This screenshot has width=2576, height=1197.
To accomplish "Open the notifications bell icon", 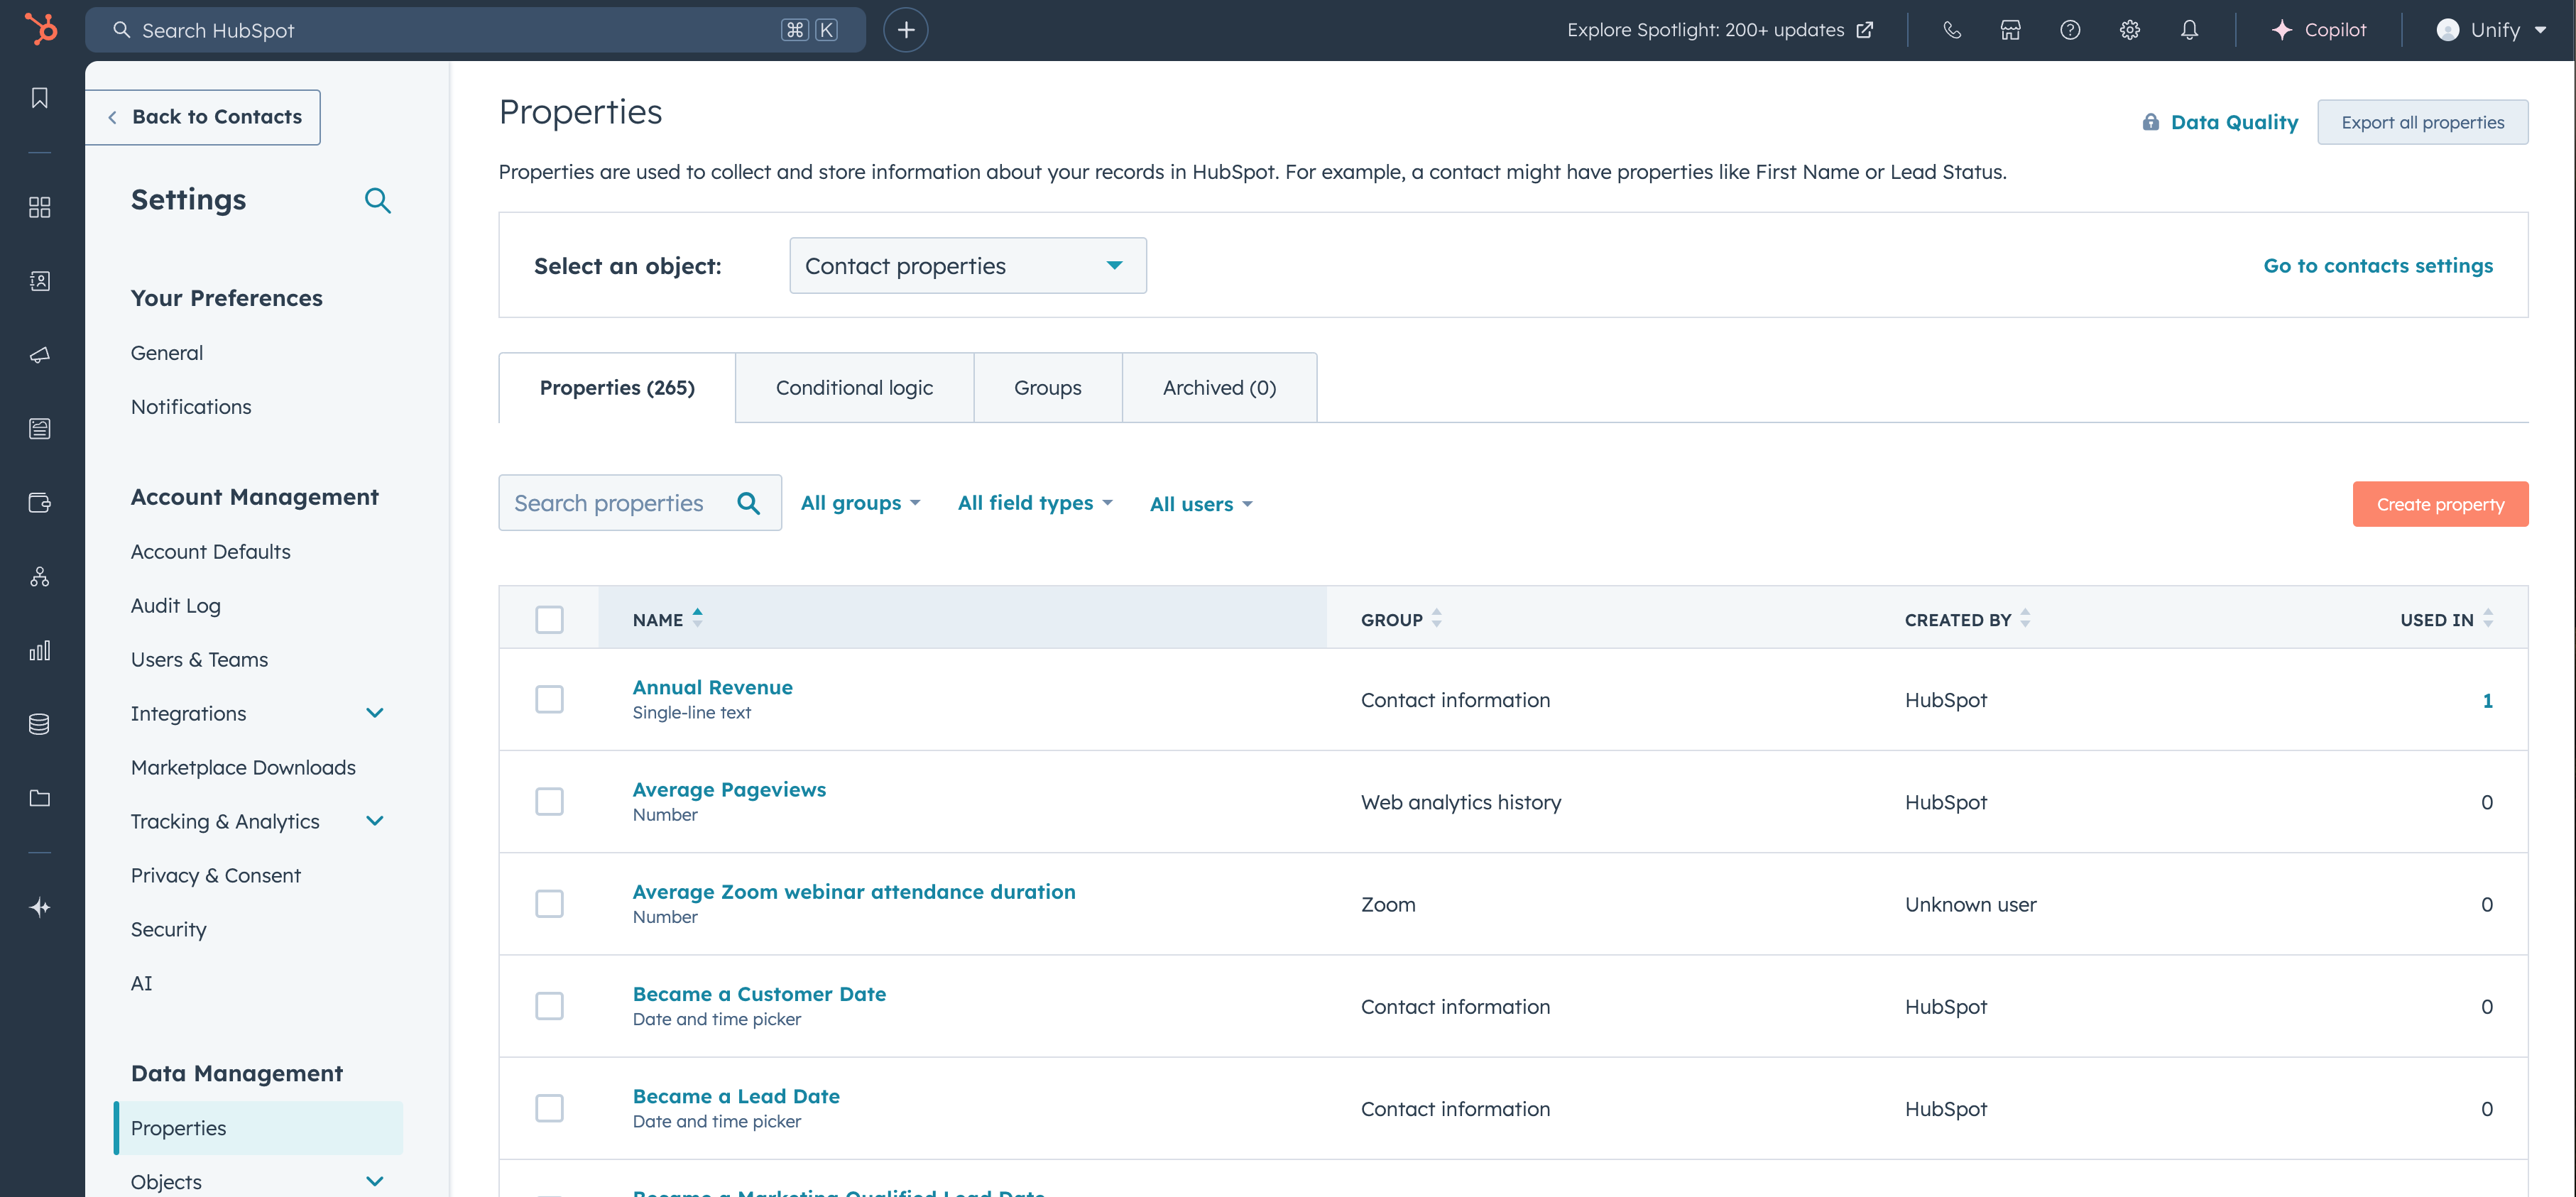I will click(2189, 30).
